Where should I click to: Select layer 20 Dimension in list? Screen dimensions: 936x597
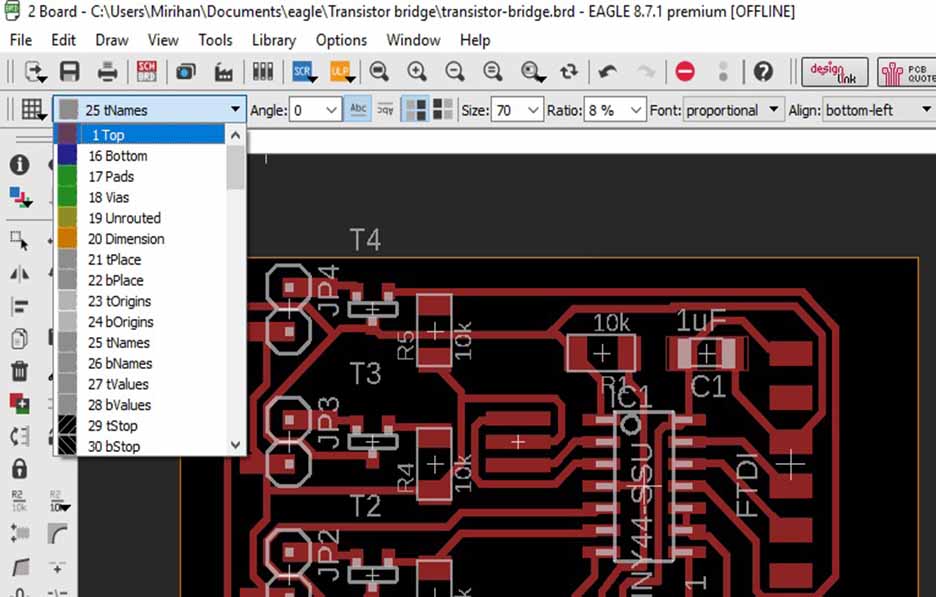(x=140, y=239)
